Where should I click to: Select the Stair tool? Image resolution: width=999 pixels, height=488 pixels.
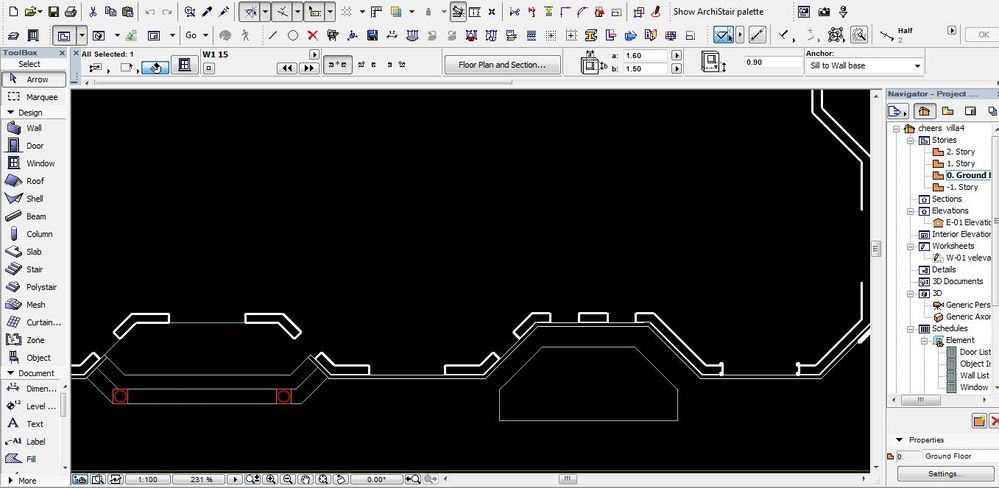pos(33,269)
